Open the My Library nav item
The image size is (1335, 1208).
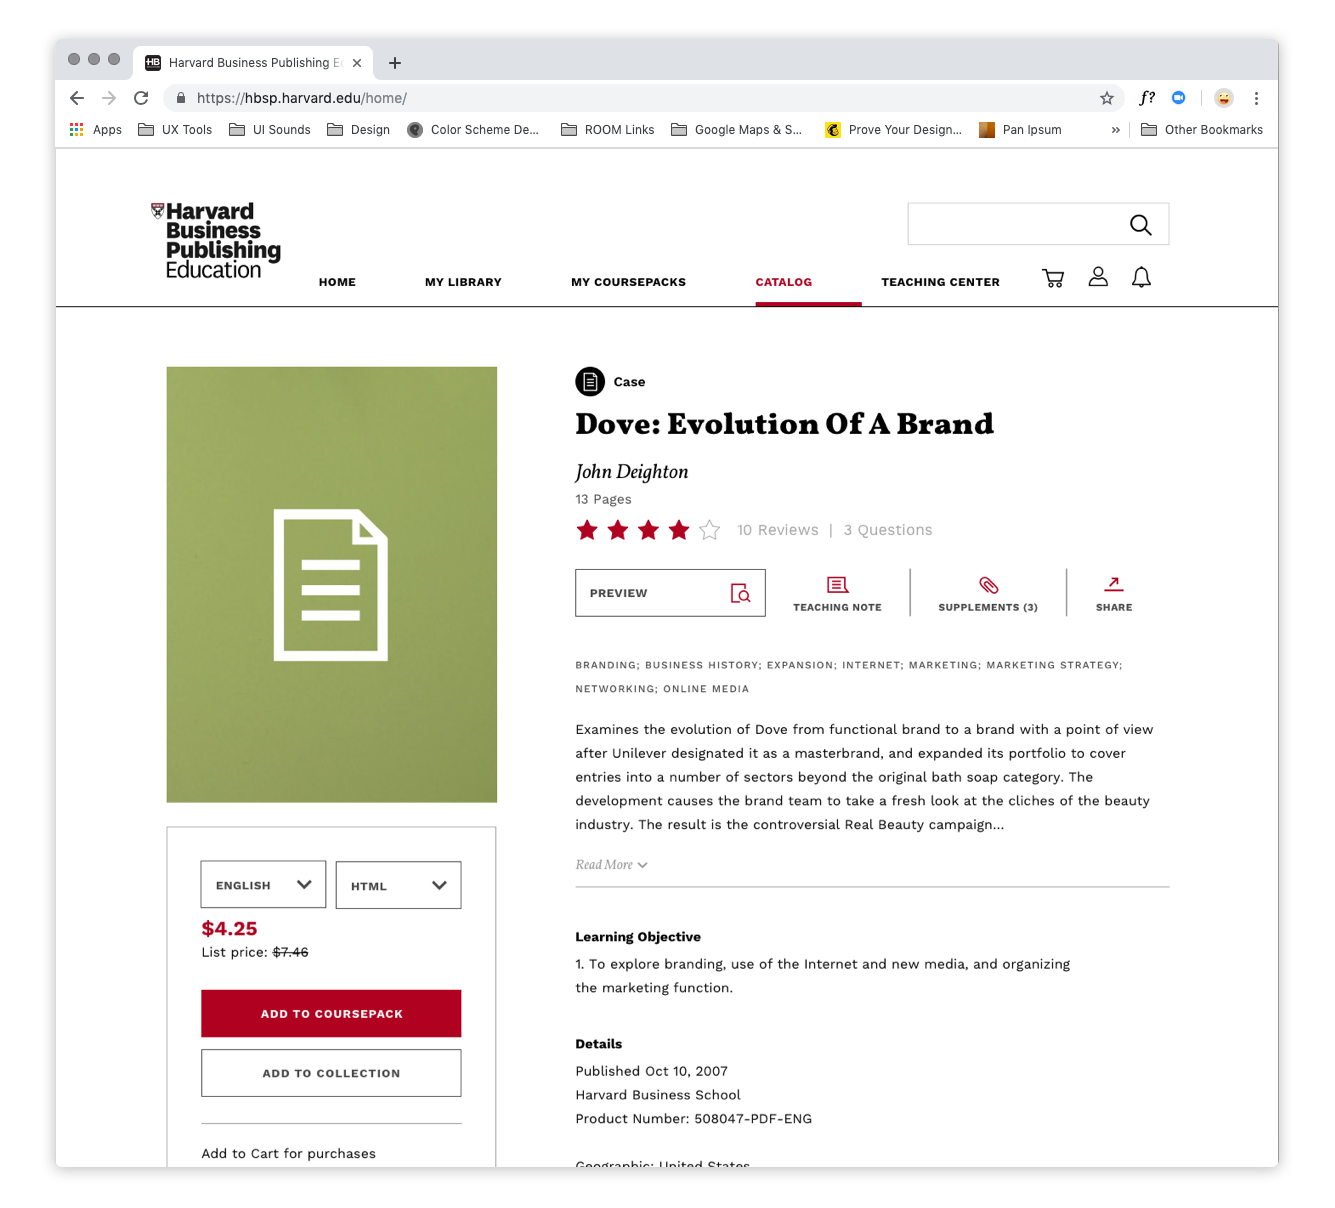[x=463, y=282]
